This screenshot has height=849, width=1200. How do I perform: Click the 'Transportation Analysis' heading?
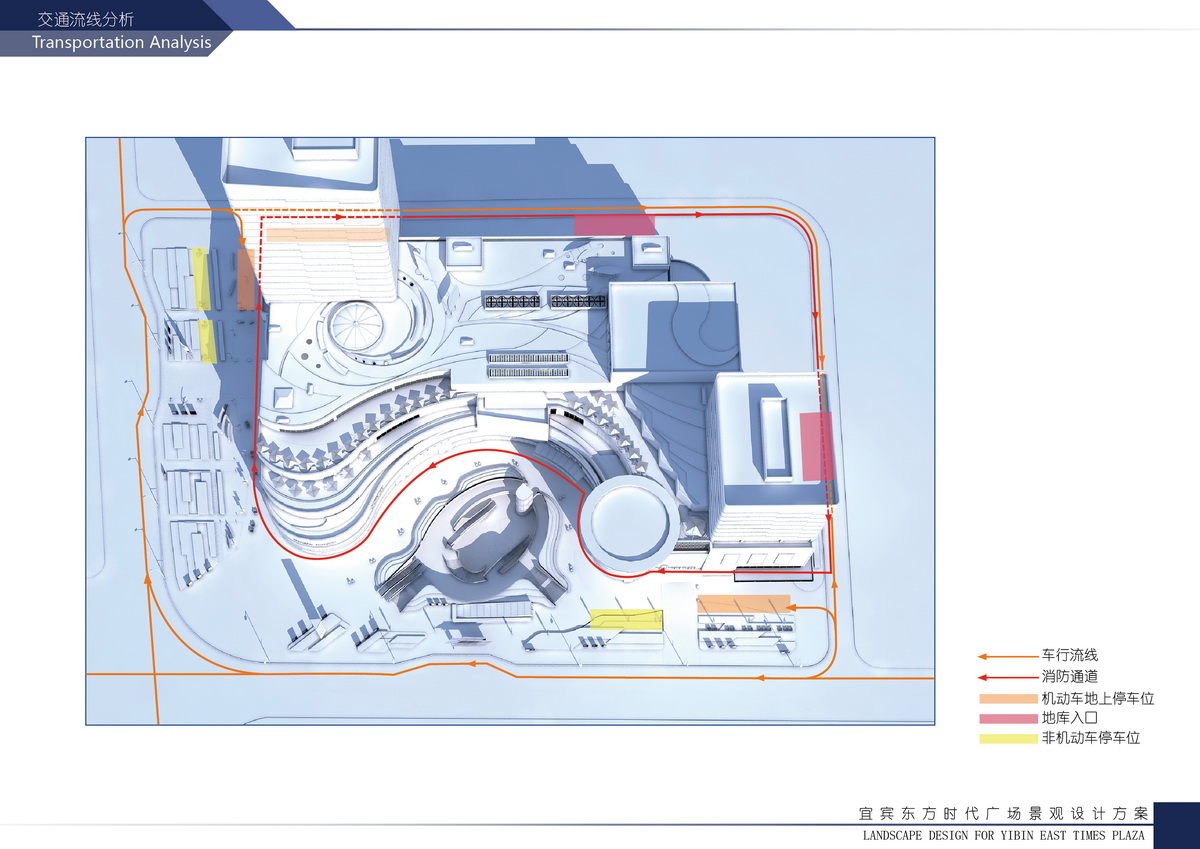[121, 43]
